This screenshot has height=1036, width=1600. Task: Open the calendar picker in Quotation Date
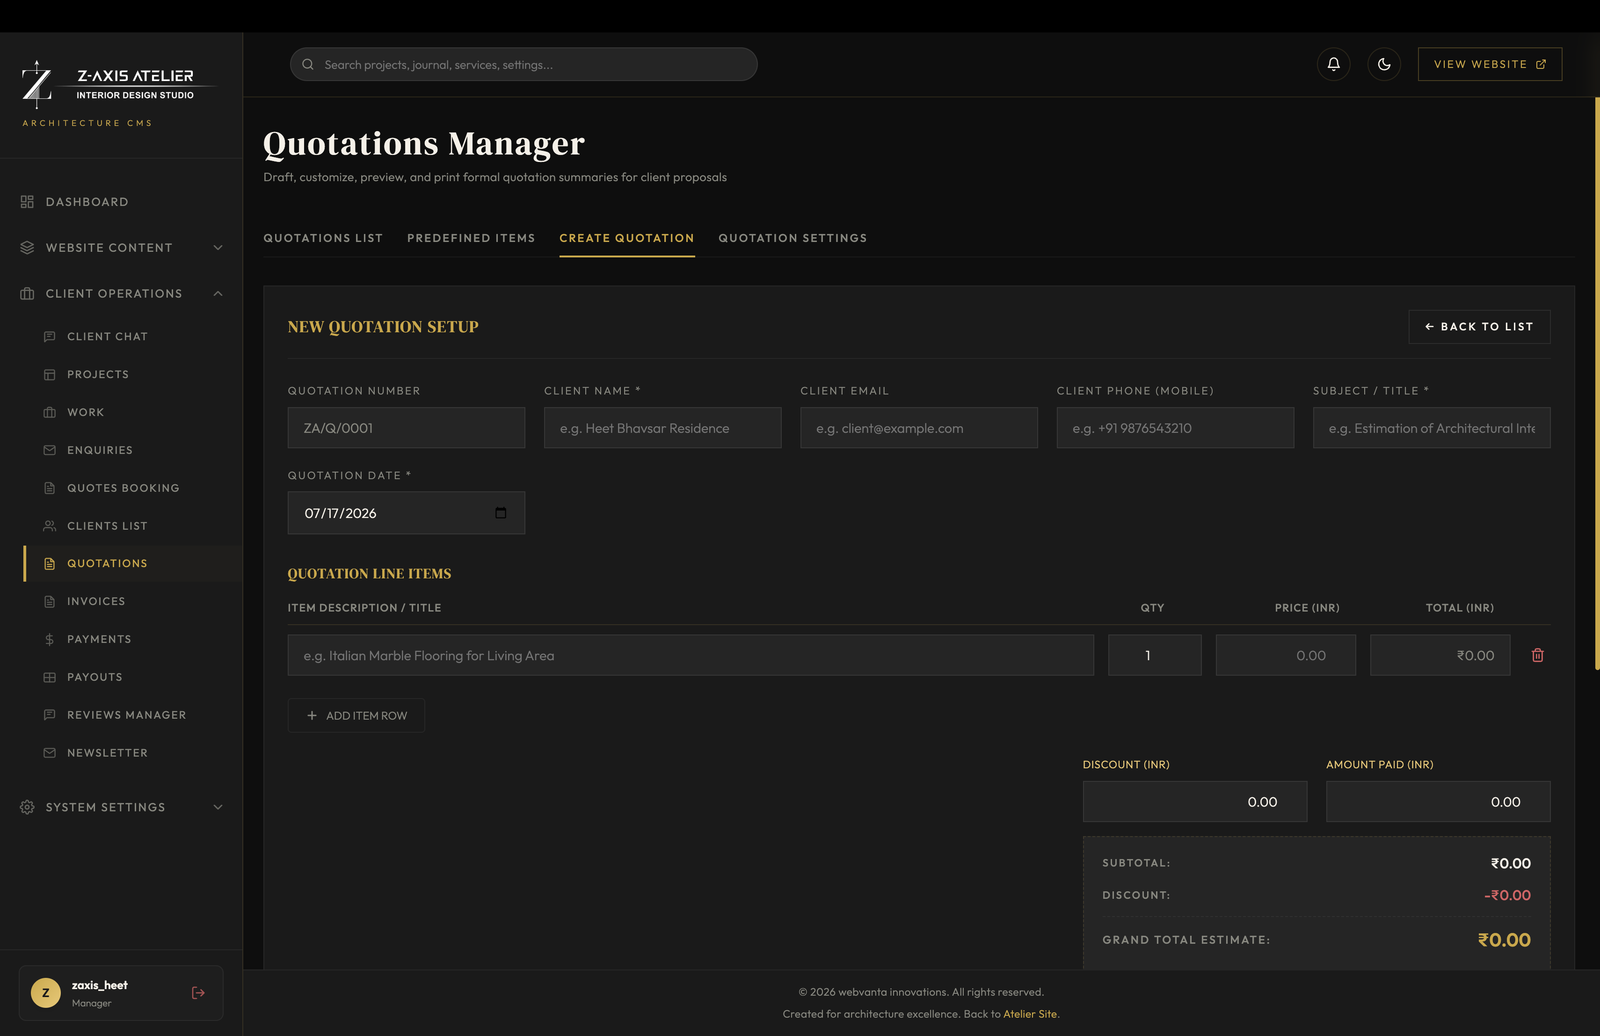click(x=501, y=513)
